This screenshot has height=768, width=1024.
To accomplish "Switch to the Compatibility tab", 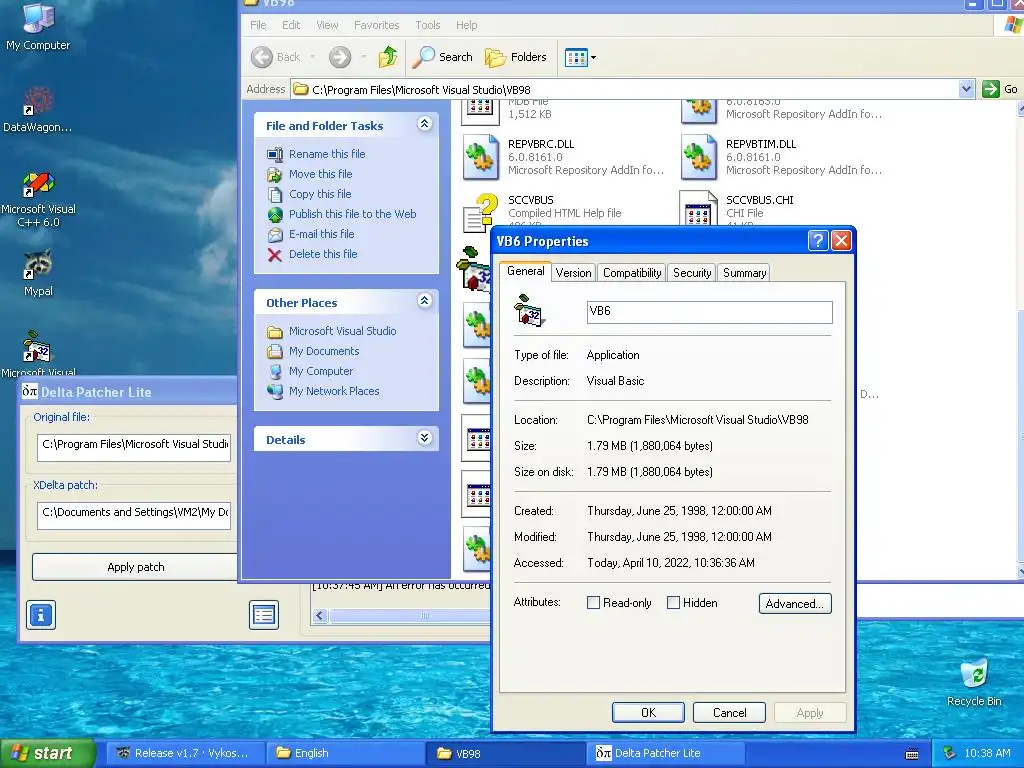I will tap(632, 273).
